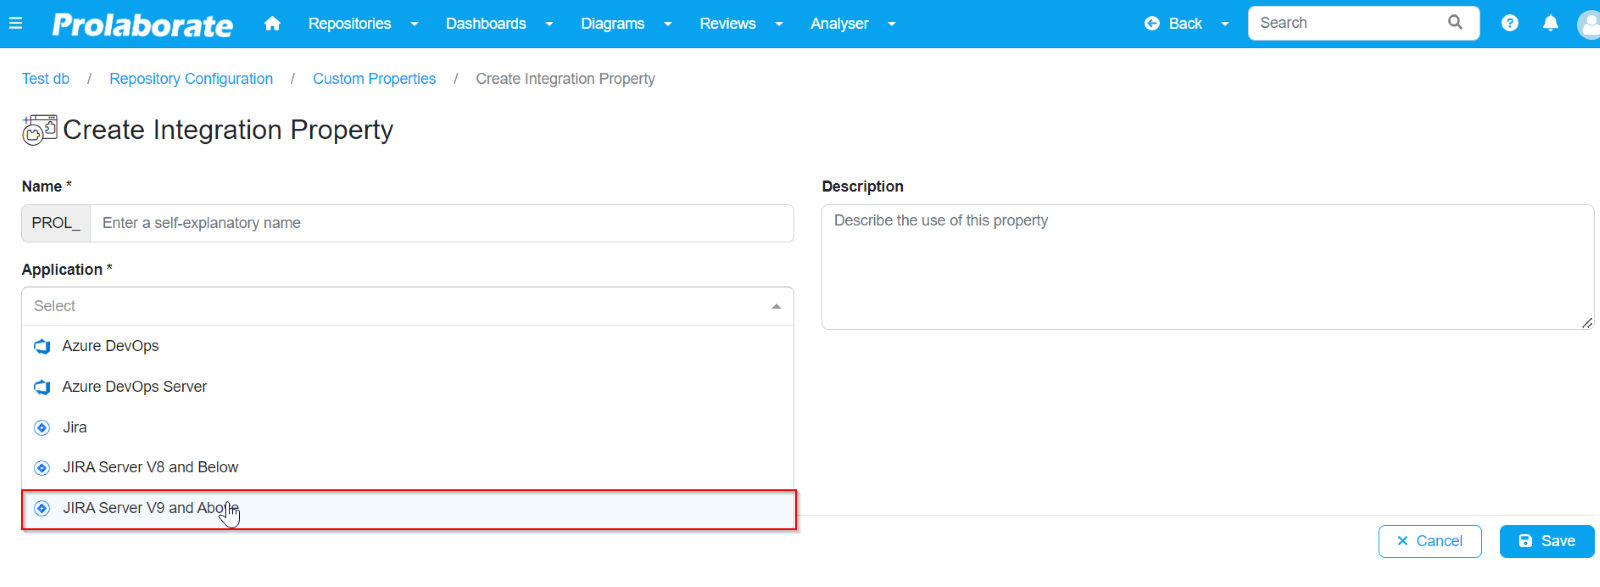
Task: Click the Back button
Action: (1173, 23)
